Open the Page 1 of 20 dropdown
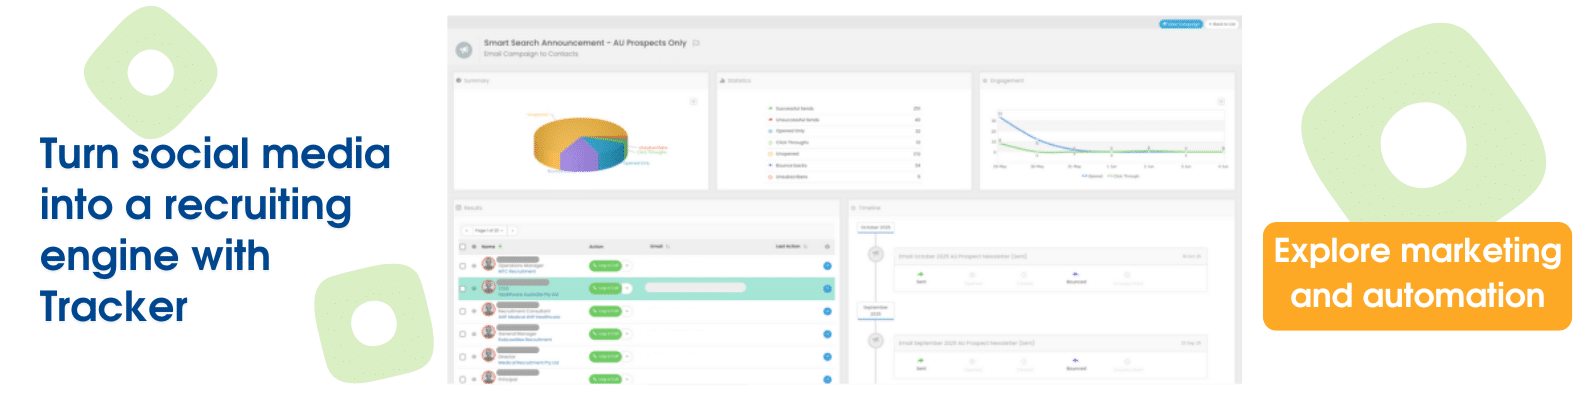Viewport: 1584px width, 396px height. click(x=489, y=230)
